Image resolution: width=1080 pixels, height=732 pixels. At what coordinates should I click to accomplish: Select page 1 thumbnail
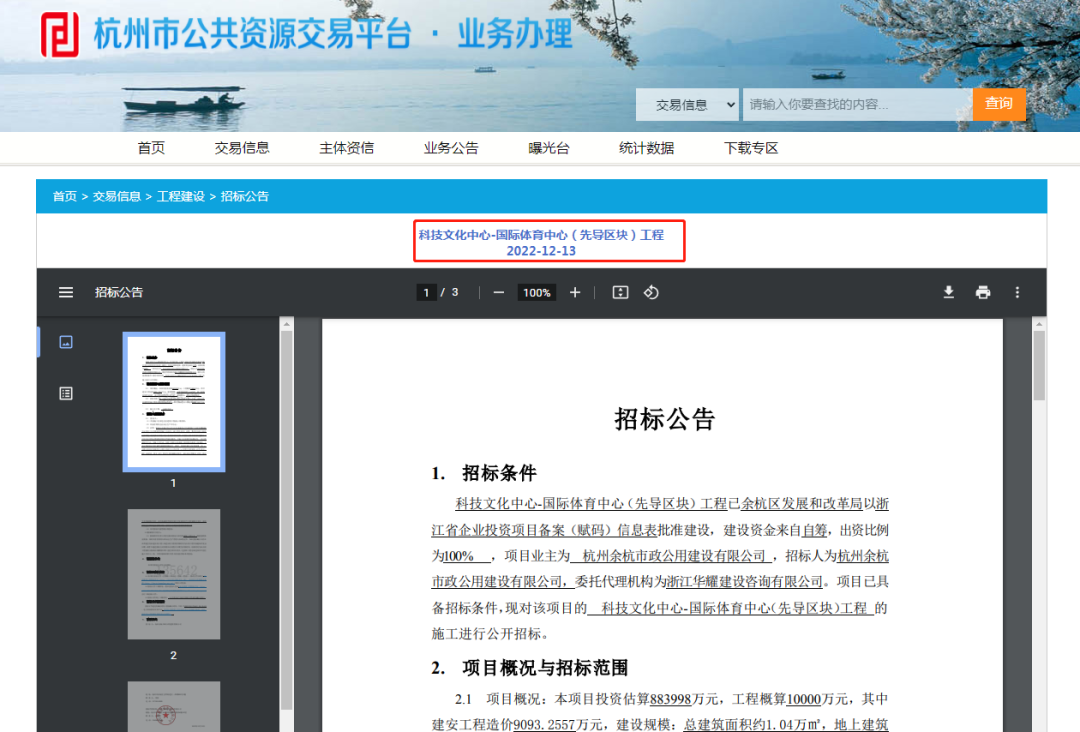point(174,402)
